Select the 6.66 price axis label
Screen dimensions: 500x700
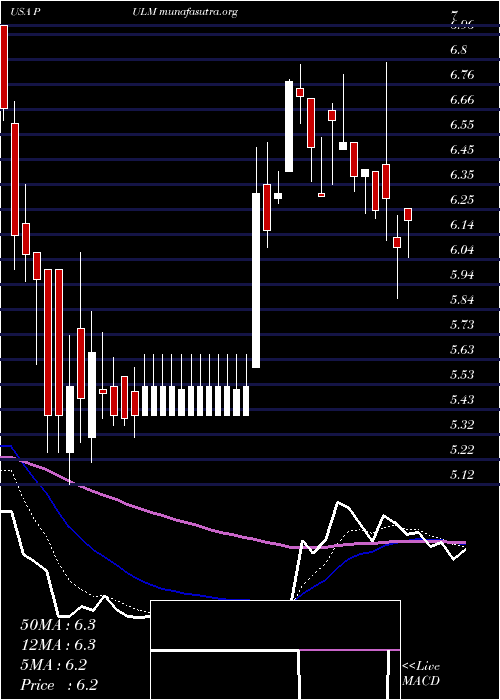462,100
